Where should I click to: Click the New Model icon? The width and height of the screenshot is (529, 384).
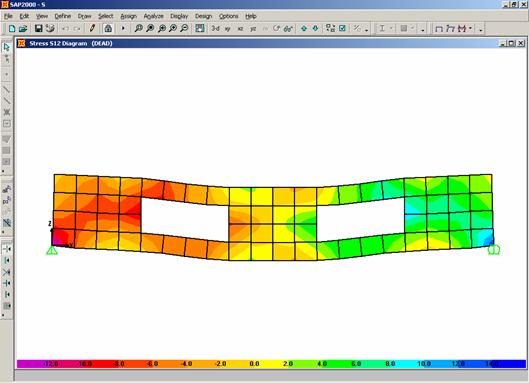[12, 29]
